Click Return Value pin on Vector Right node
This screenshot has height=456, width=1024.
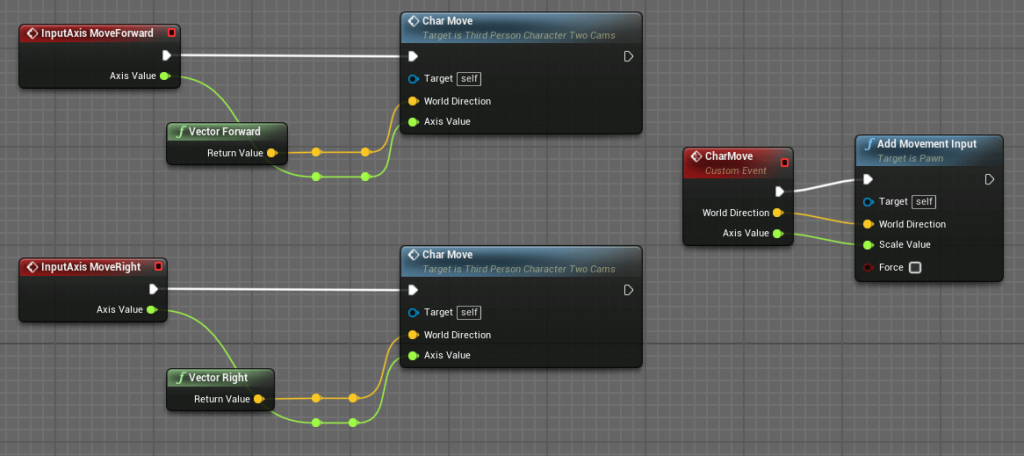click(259, 399)
